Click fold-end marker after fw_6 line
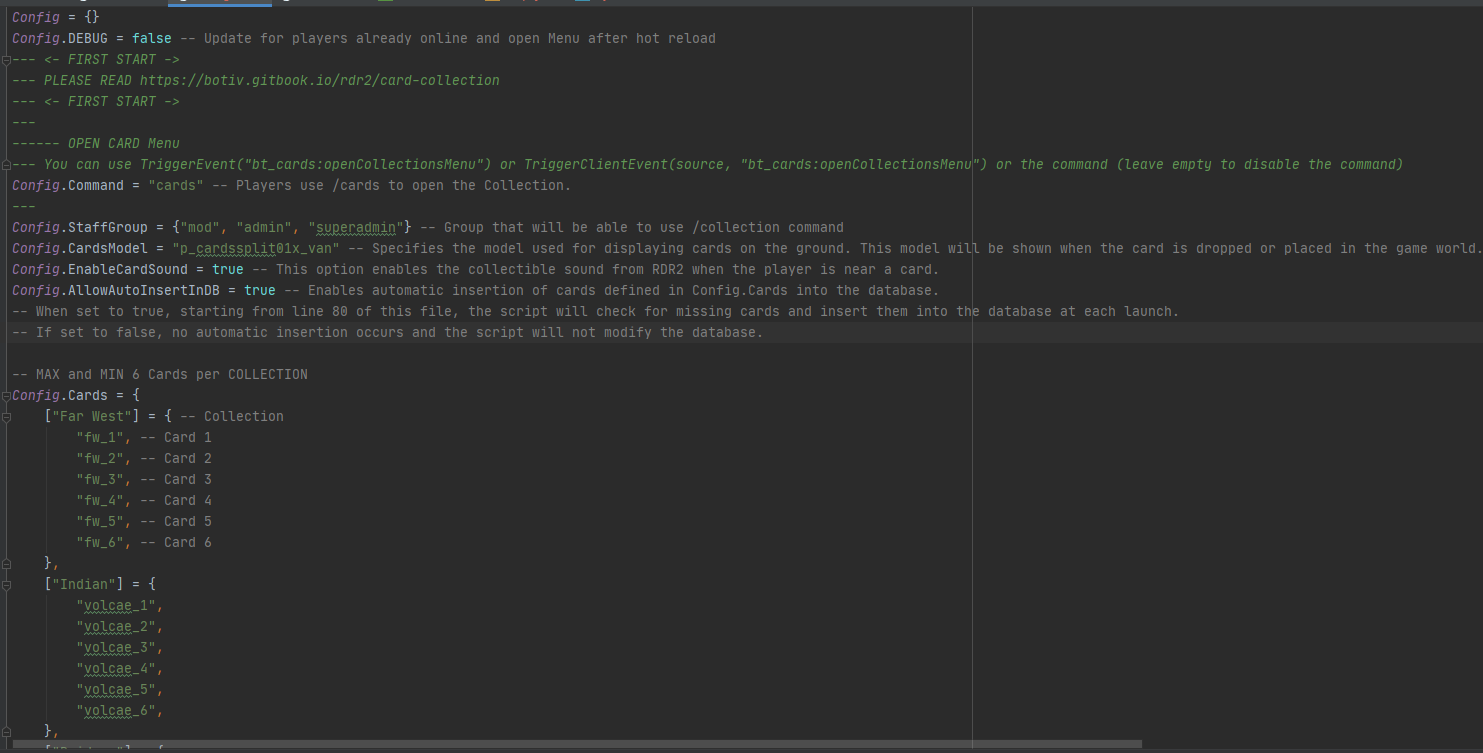The height and width of the screenshot is (753, 1483). pos(6,563)
